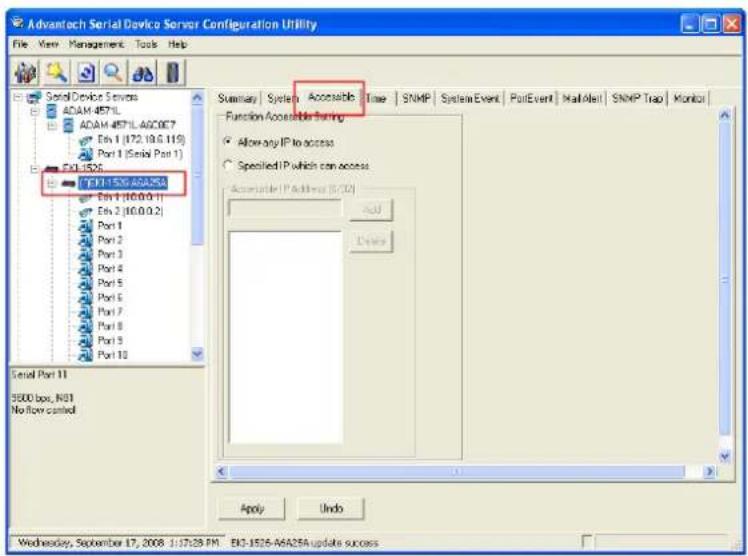Switch to the Time tab

click(x=377, y=99)
